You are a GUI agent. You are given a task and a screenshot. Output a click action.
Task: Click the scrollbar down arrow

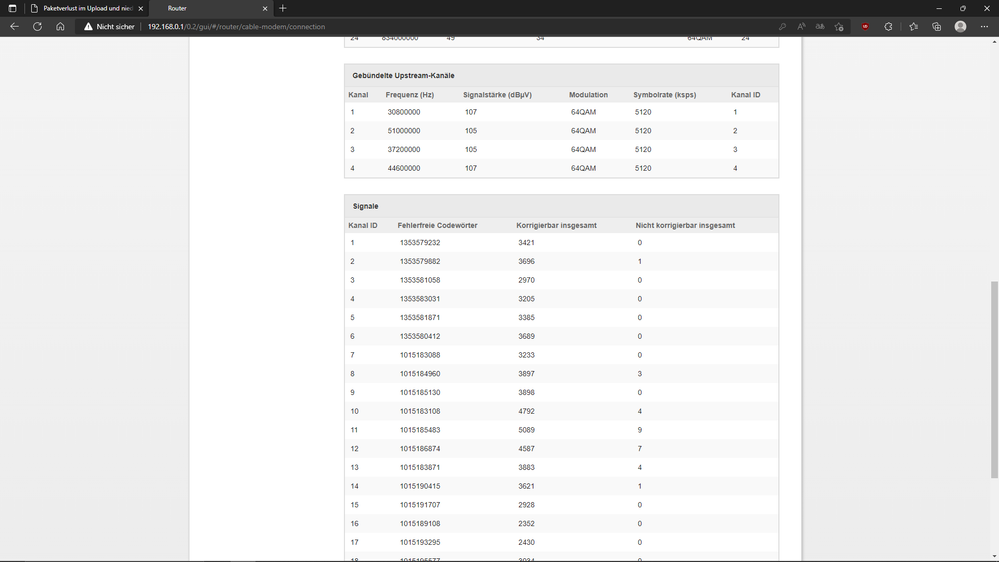point(994,557)
